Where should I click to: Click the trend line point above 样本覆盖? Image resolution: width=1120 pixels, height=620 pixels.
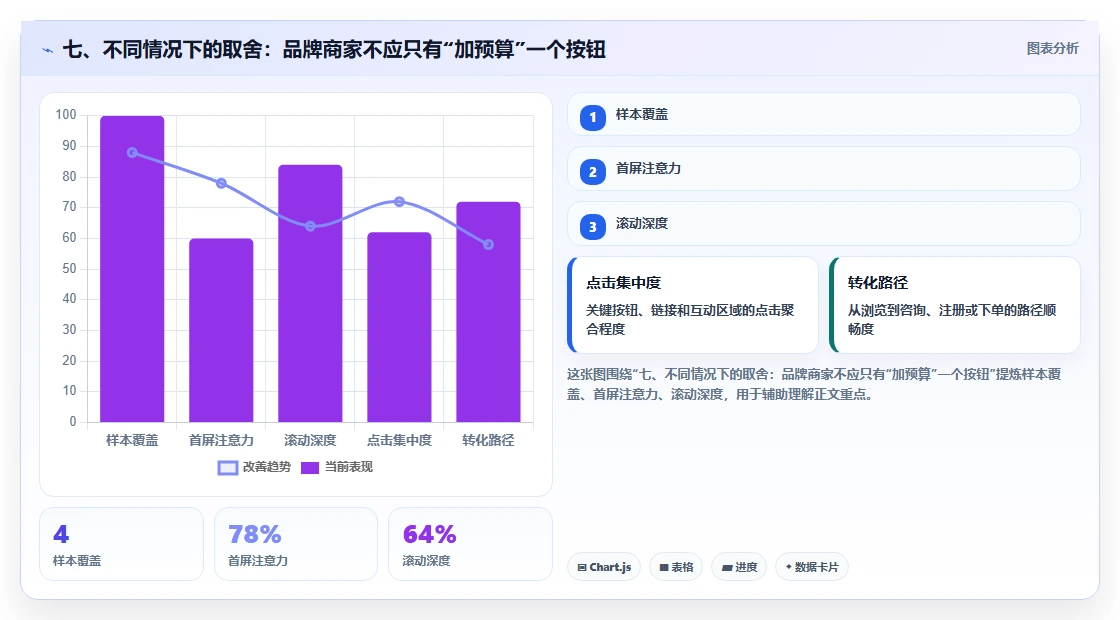[x=132, y=153]
